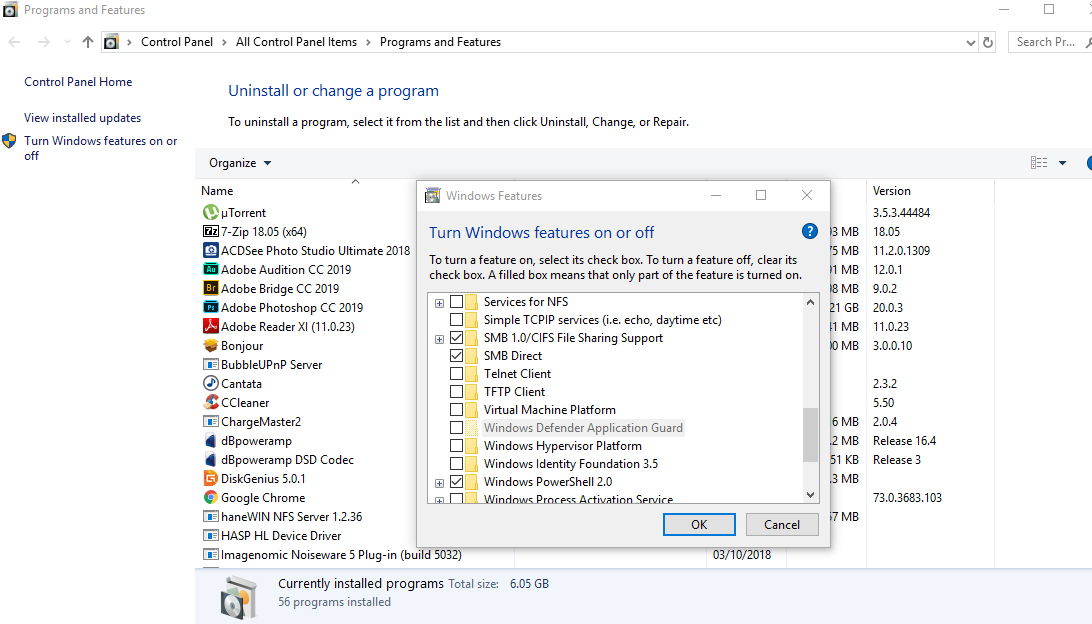Click the dBpoweramp DSD Codec icon
Image resolution: width=1092 pixels, height=624 pixels.
pos(210,459)
